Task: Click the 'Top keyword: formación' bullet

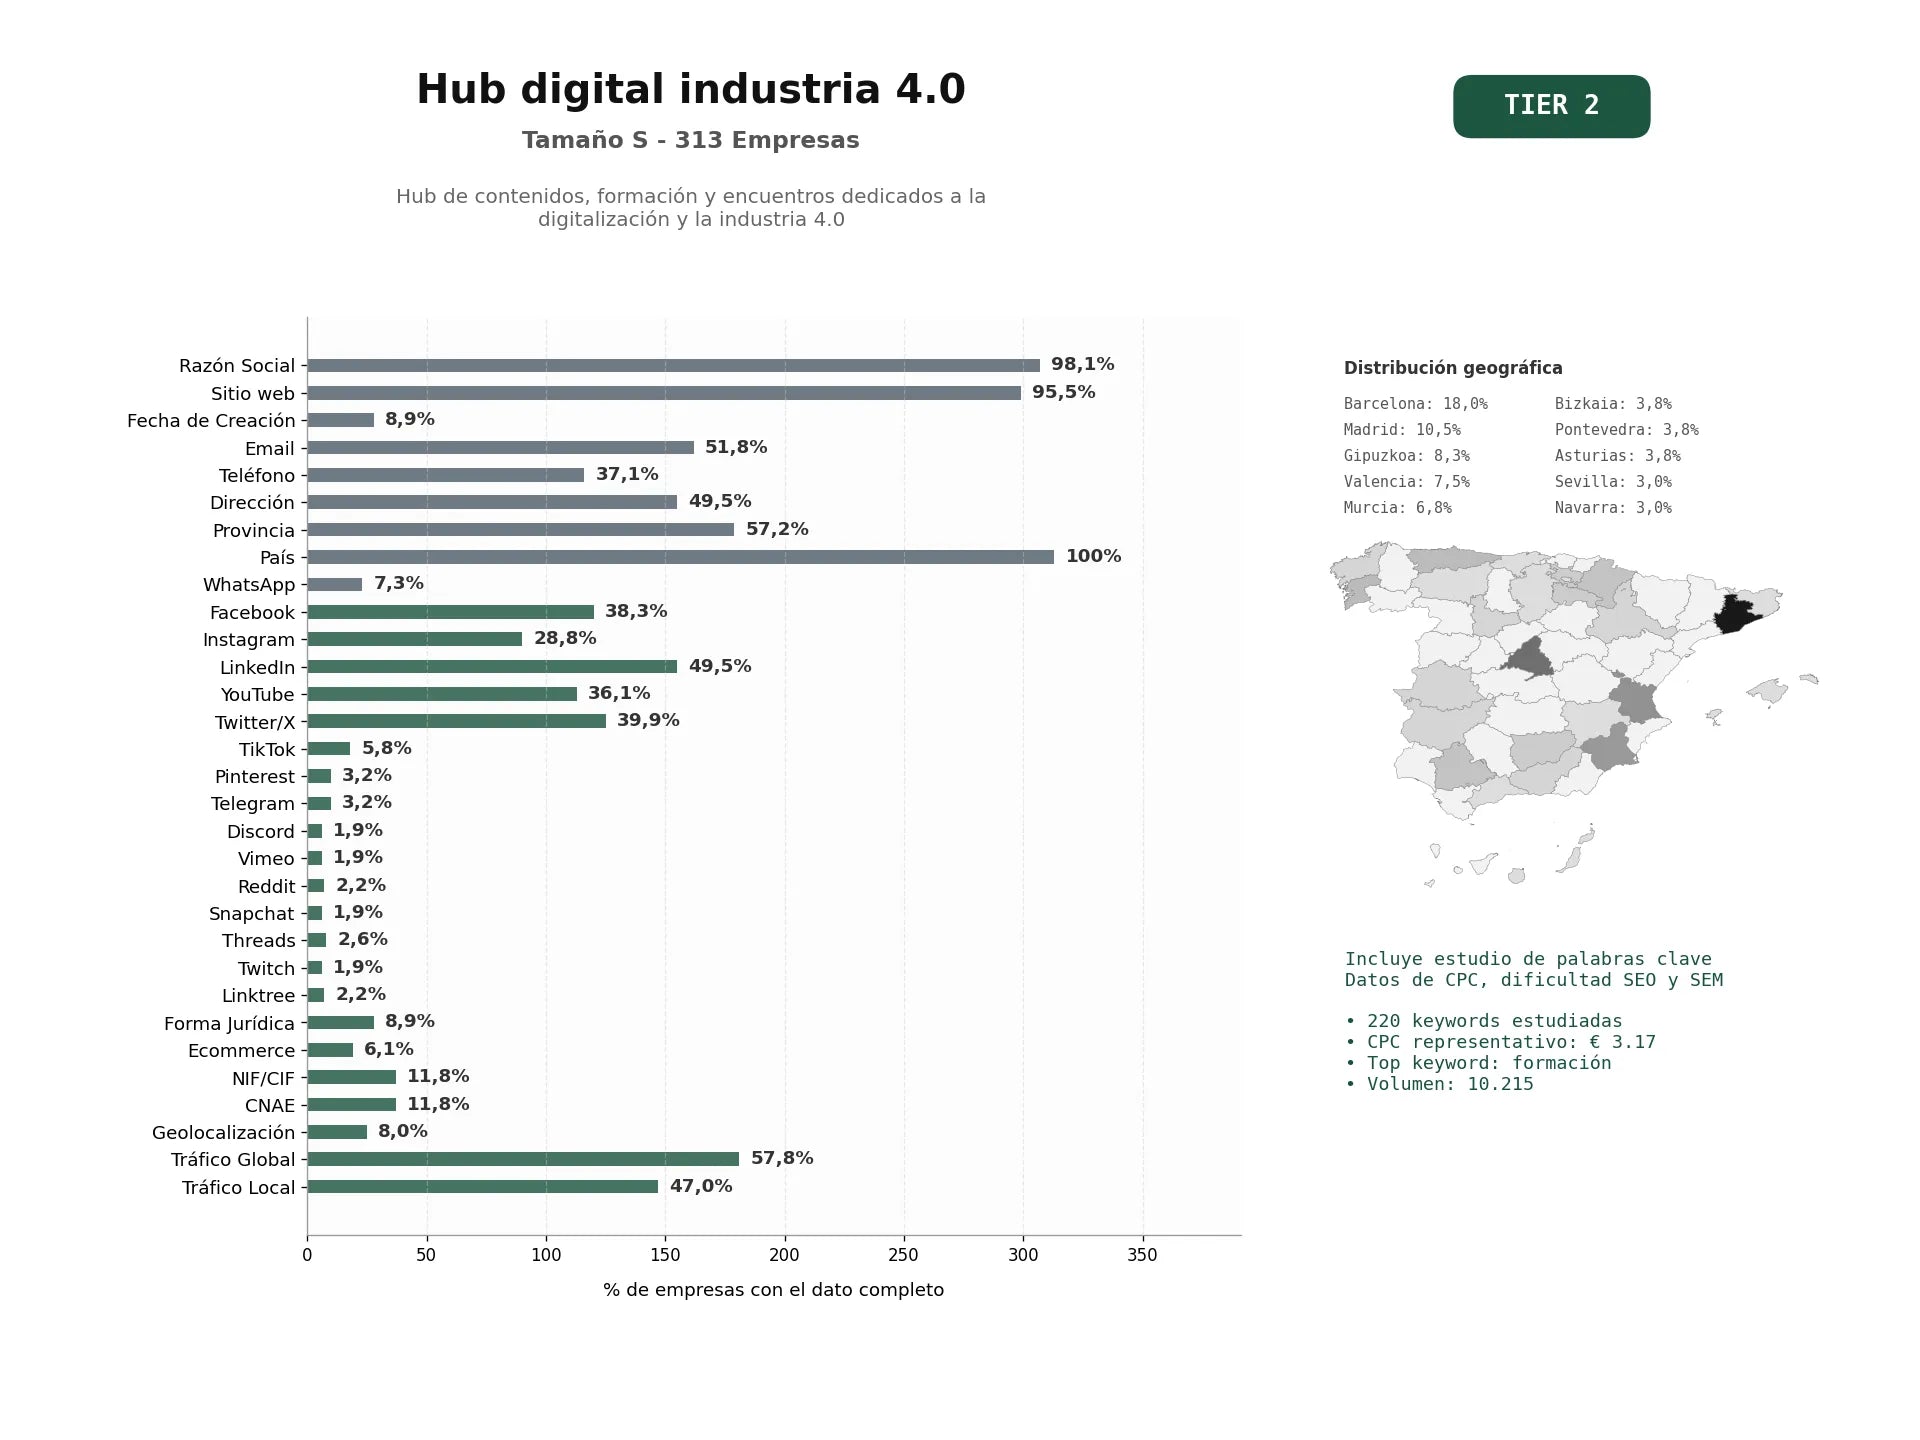Action: tap(1478, 1063)
